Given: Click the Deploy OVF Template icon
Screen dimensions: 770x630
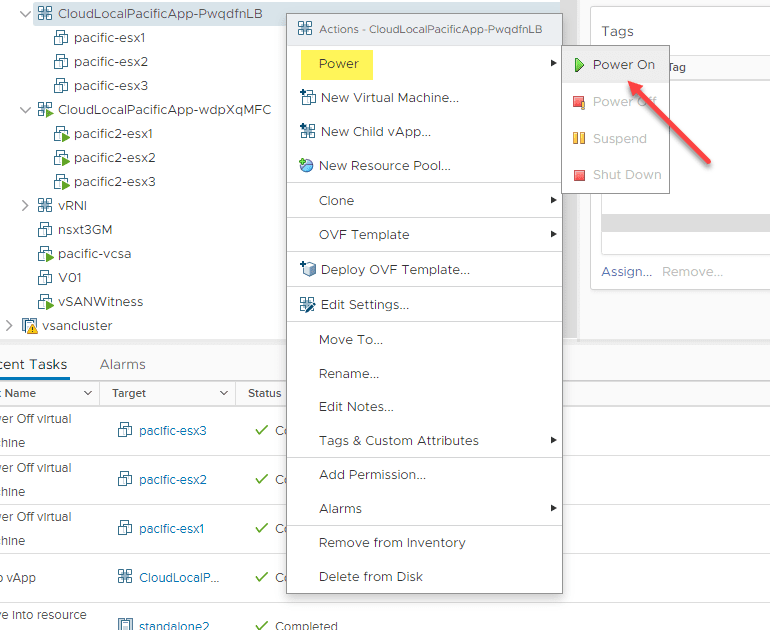Looking at the screenshot, I should (x=307, y=269).
